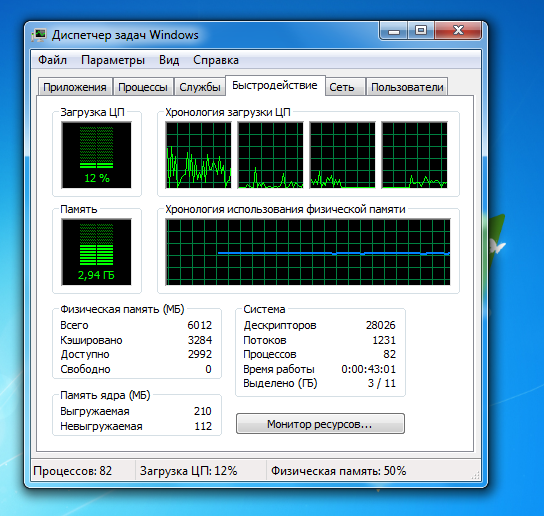
Task: Maximize the Task Manager window
Action: [421, 31]
